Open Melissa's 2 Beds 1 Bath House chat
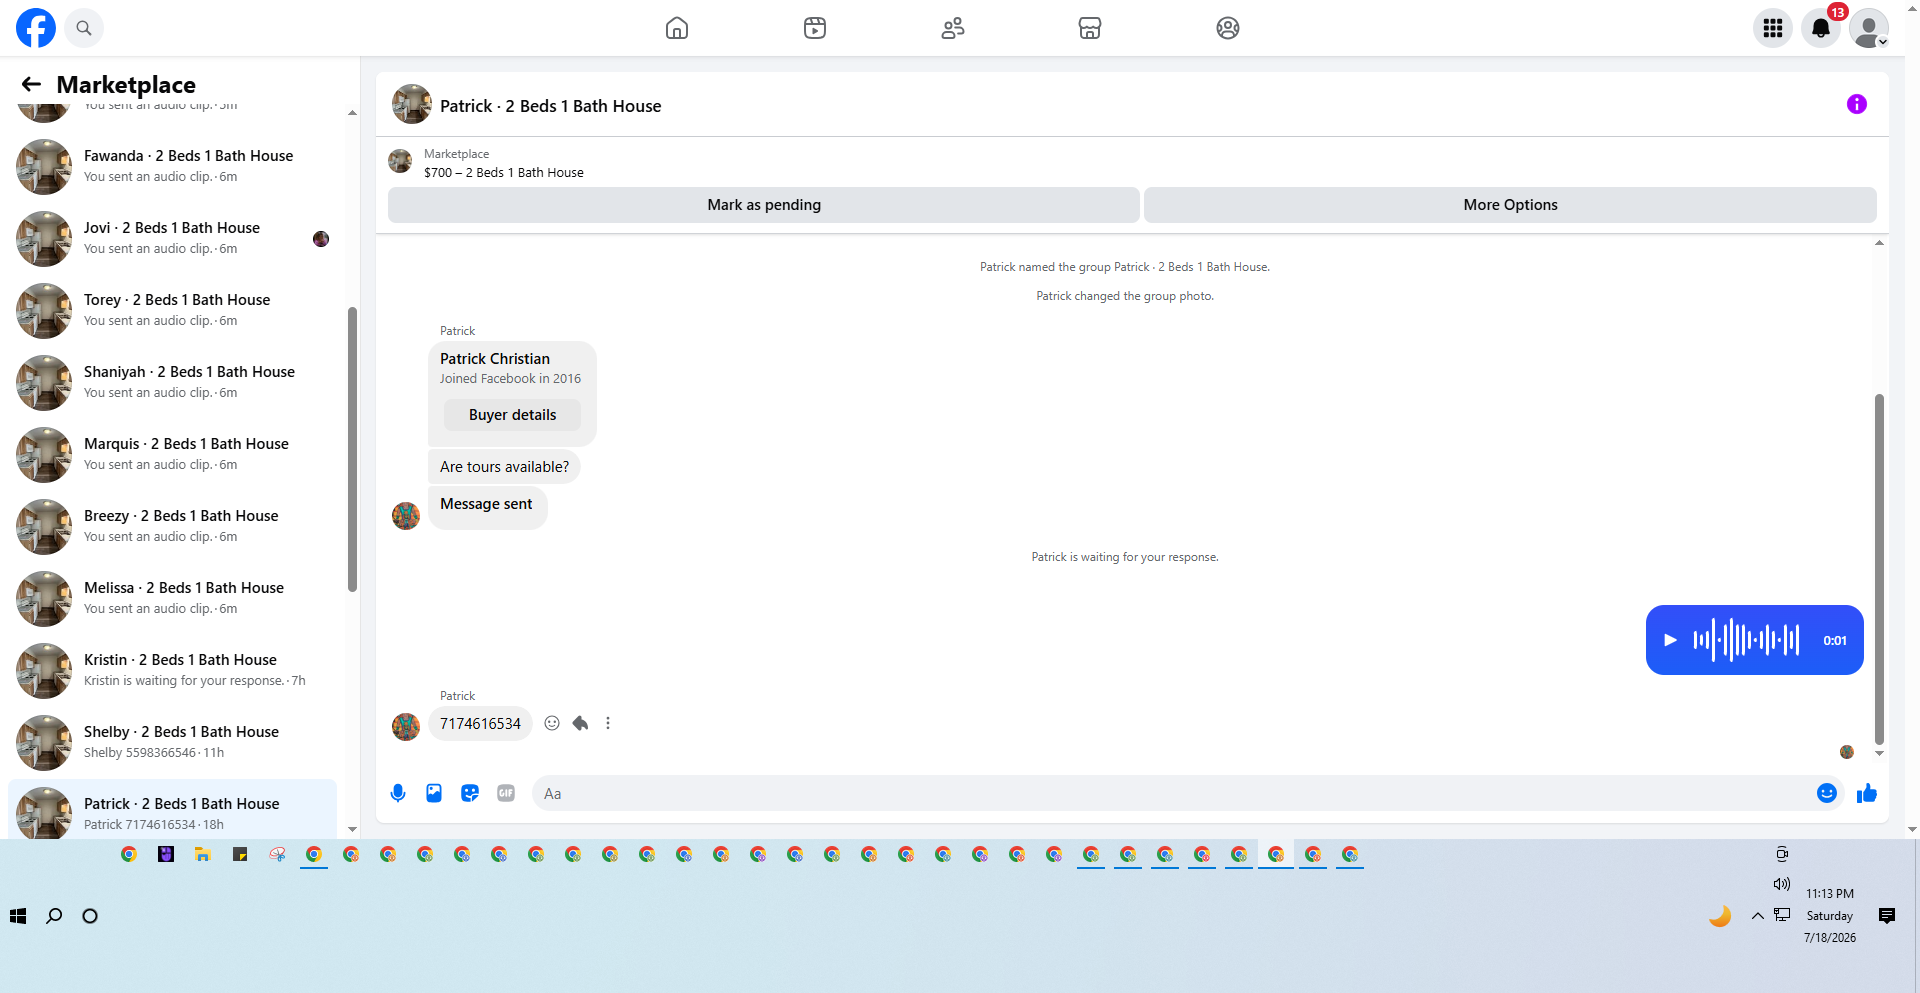The height and width of the screenshot is (993, 1920). pyautogui.click(x=172, y=598)
